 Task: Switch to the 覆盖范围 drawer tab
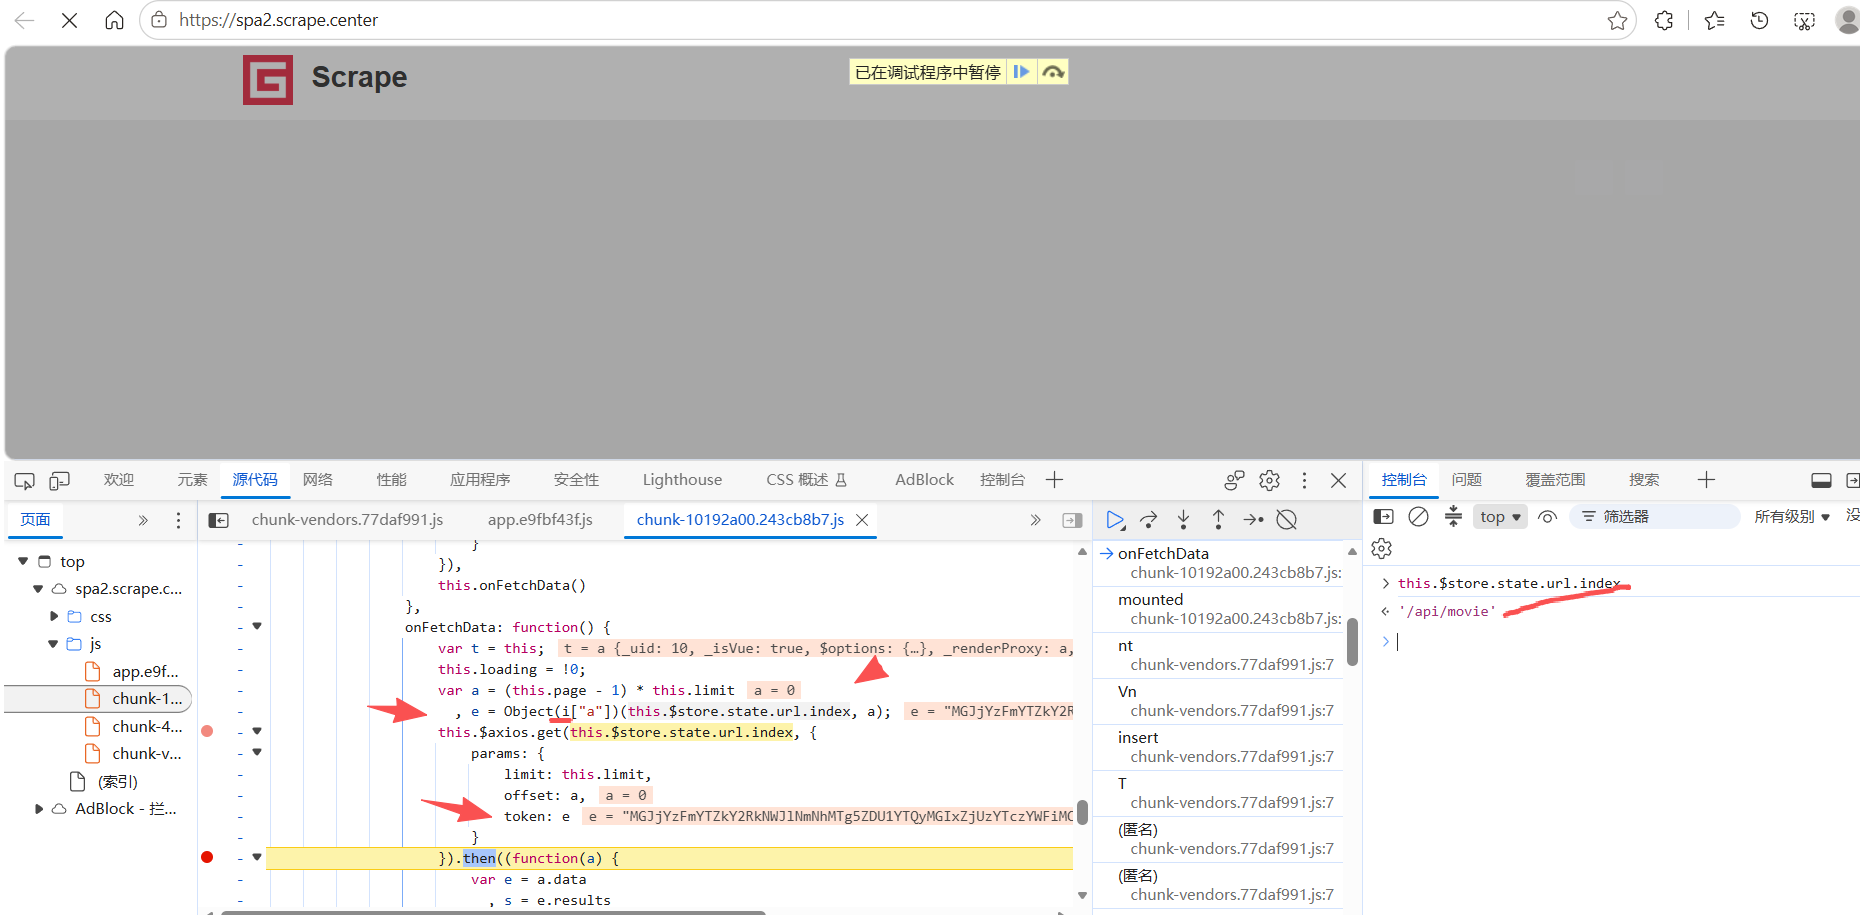pos(1555,480)
